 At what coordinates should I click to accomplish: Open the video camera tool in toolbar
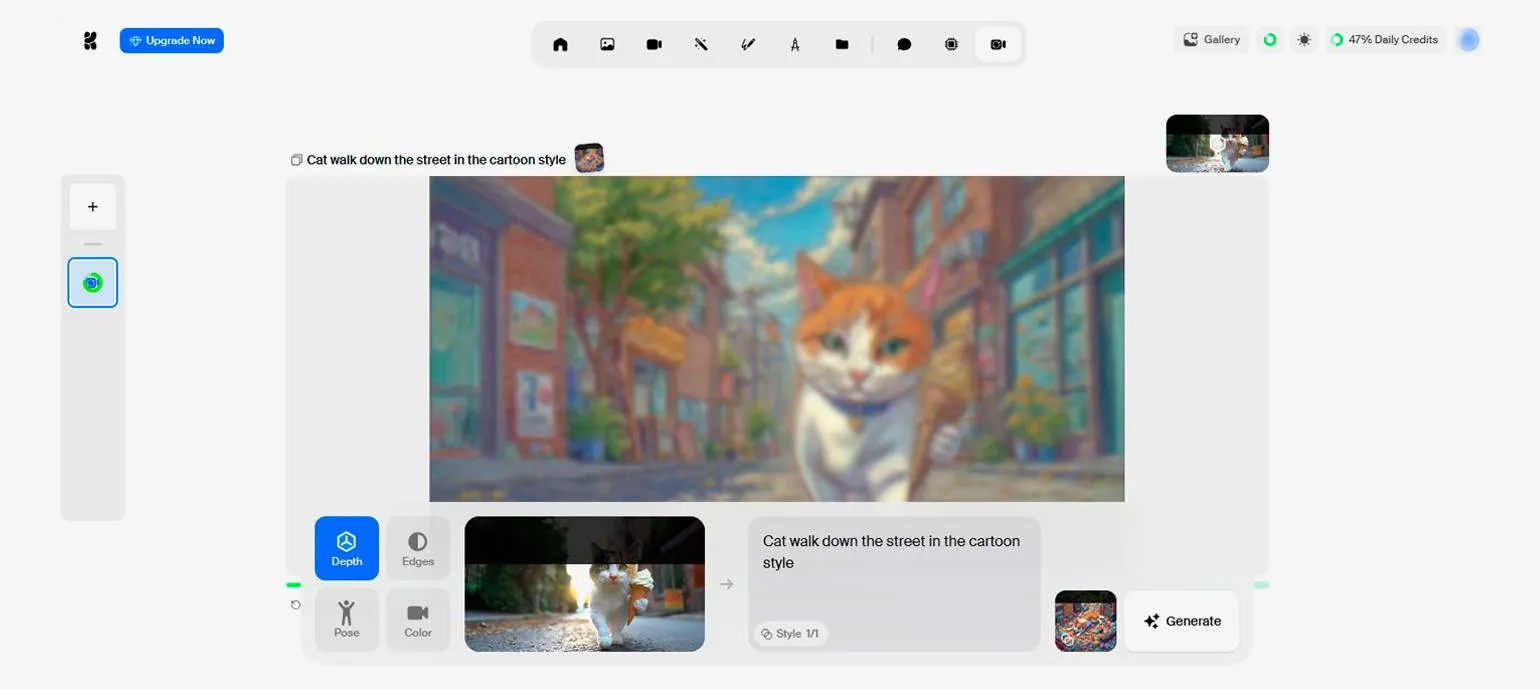tap(654, 45)
